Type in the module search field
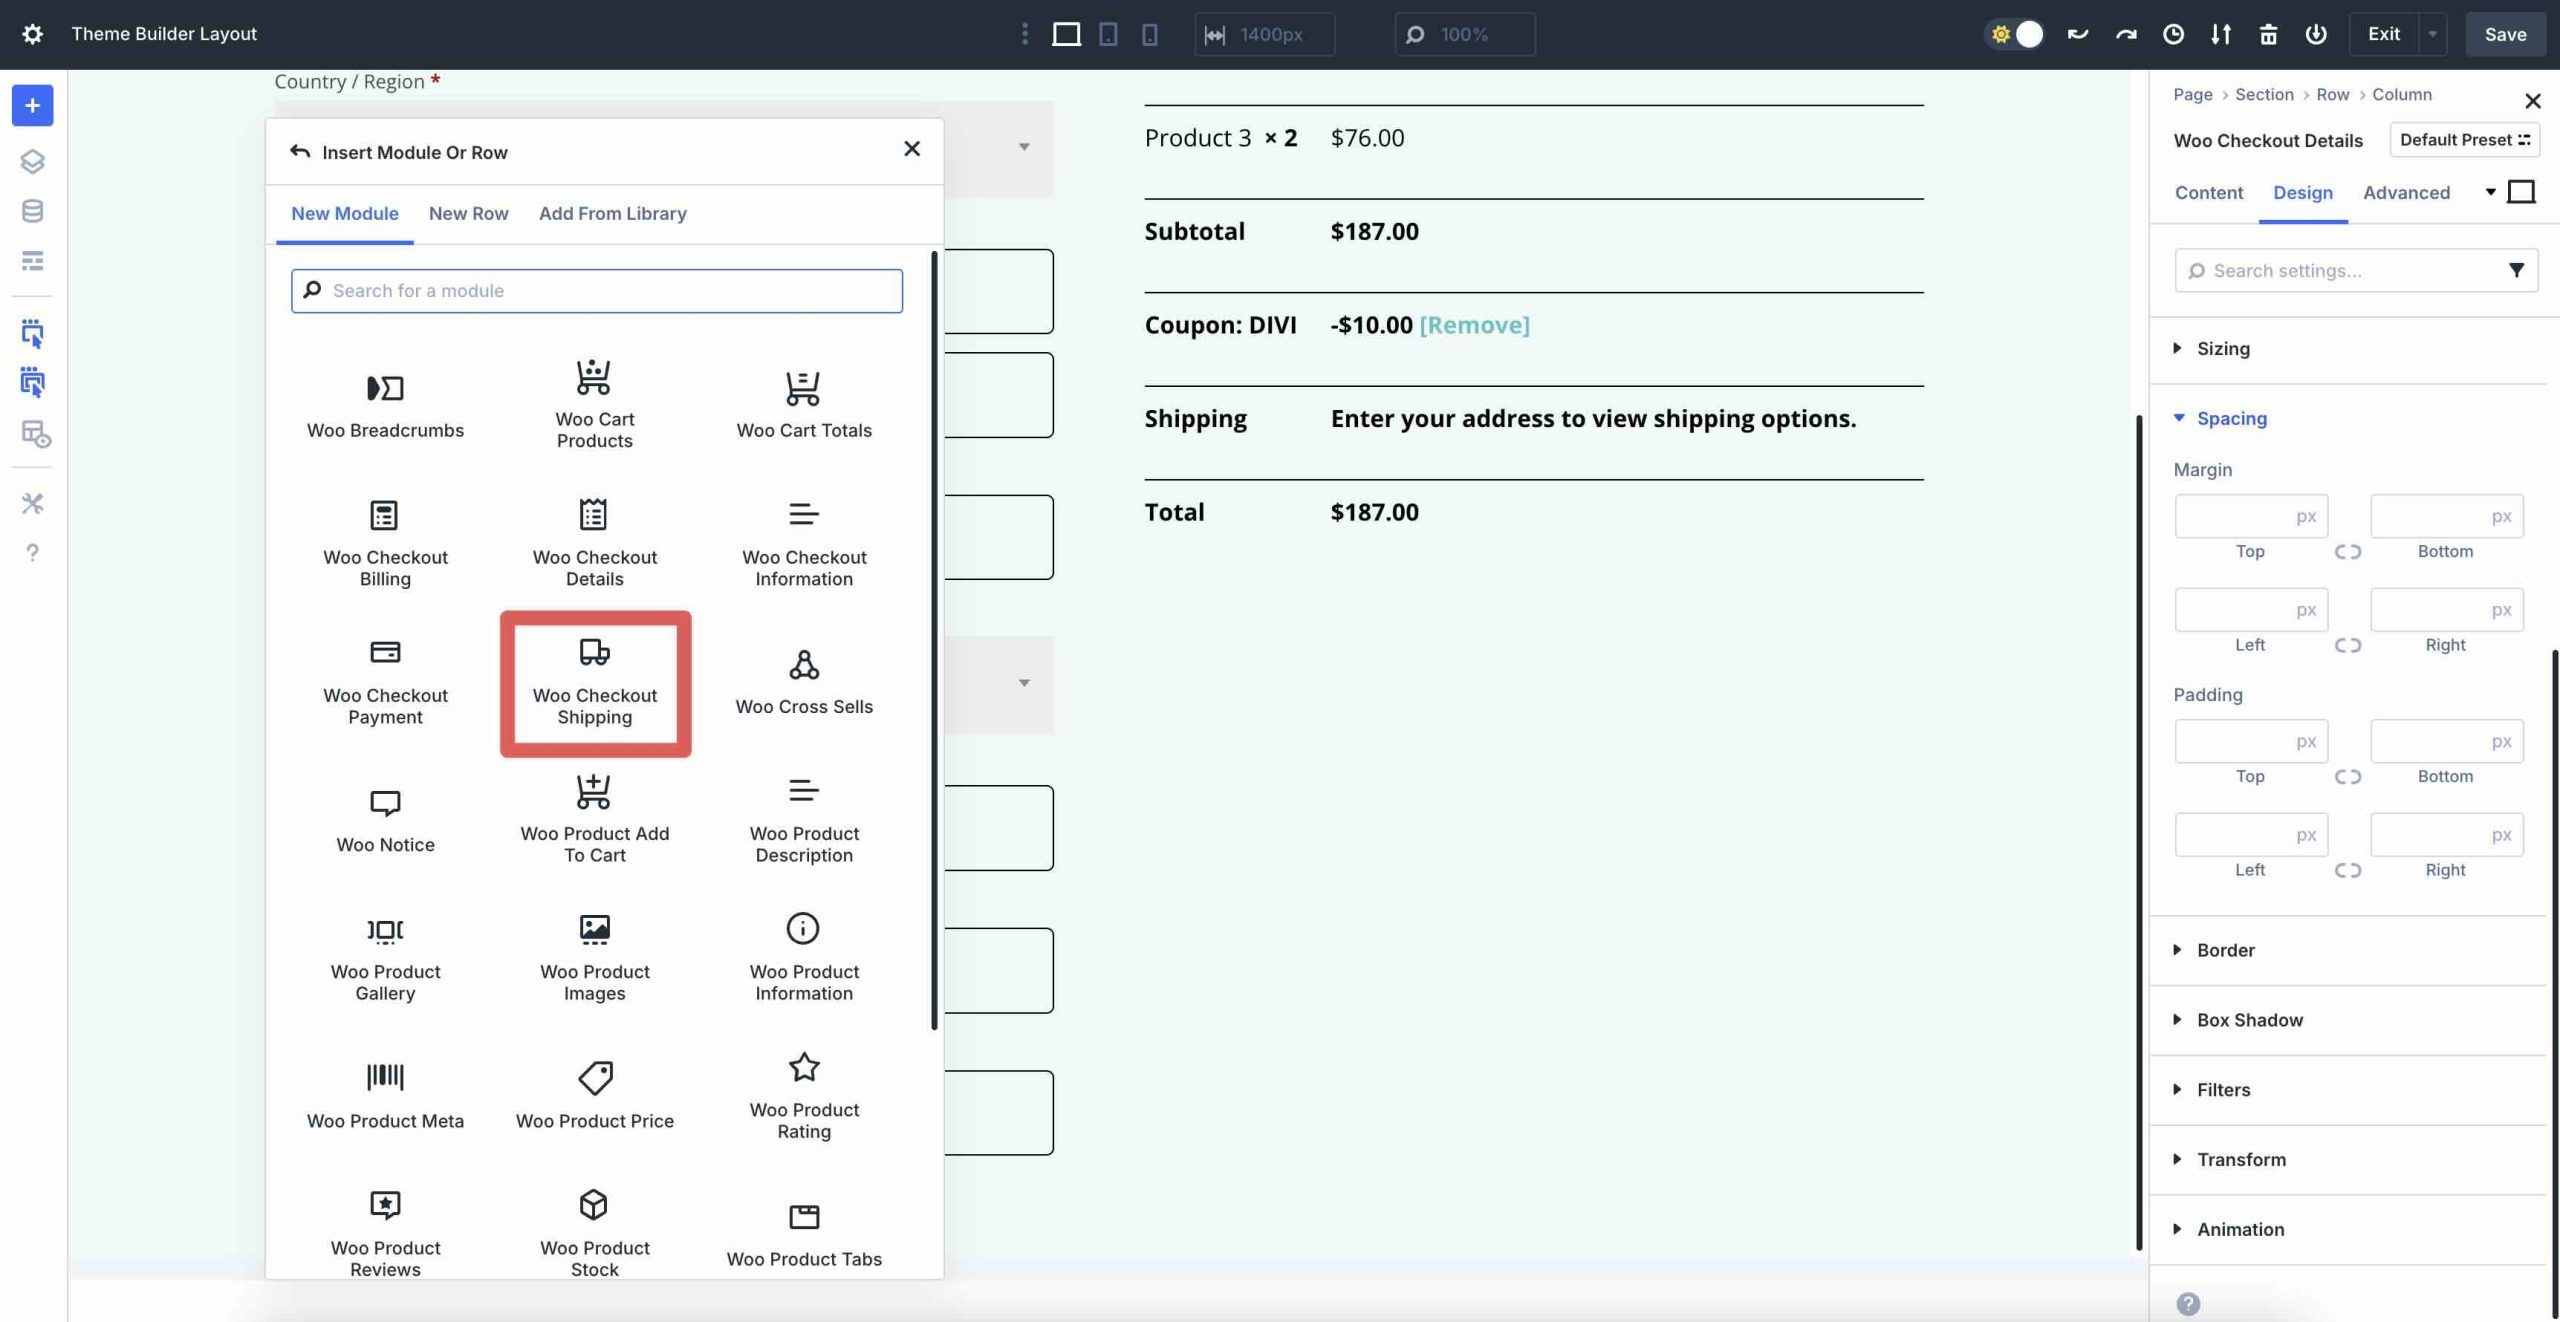This screenshot has height=1322, width=2560. click(596, 290)
